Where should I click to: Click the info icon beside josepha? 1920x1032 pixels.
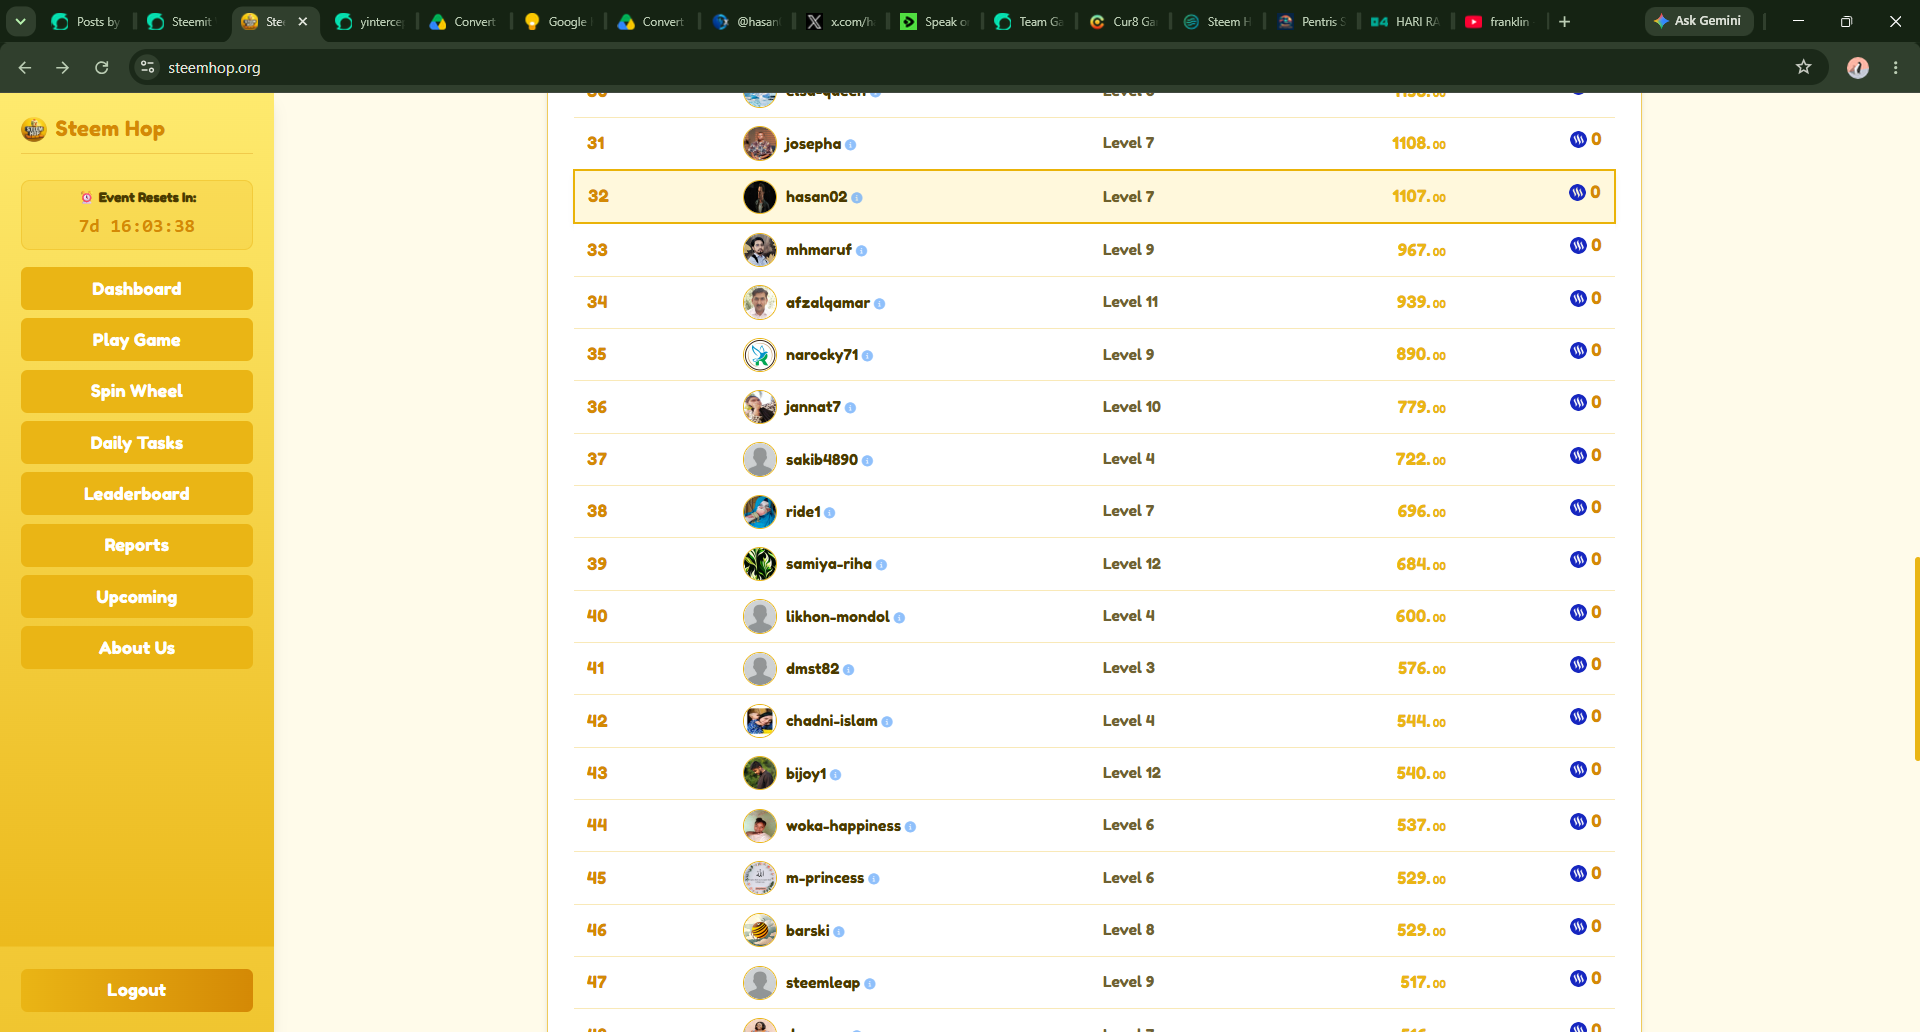pos(851,145)
